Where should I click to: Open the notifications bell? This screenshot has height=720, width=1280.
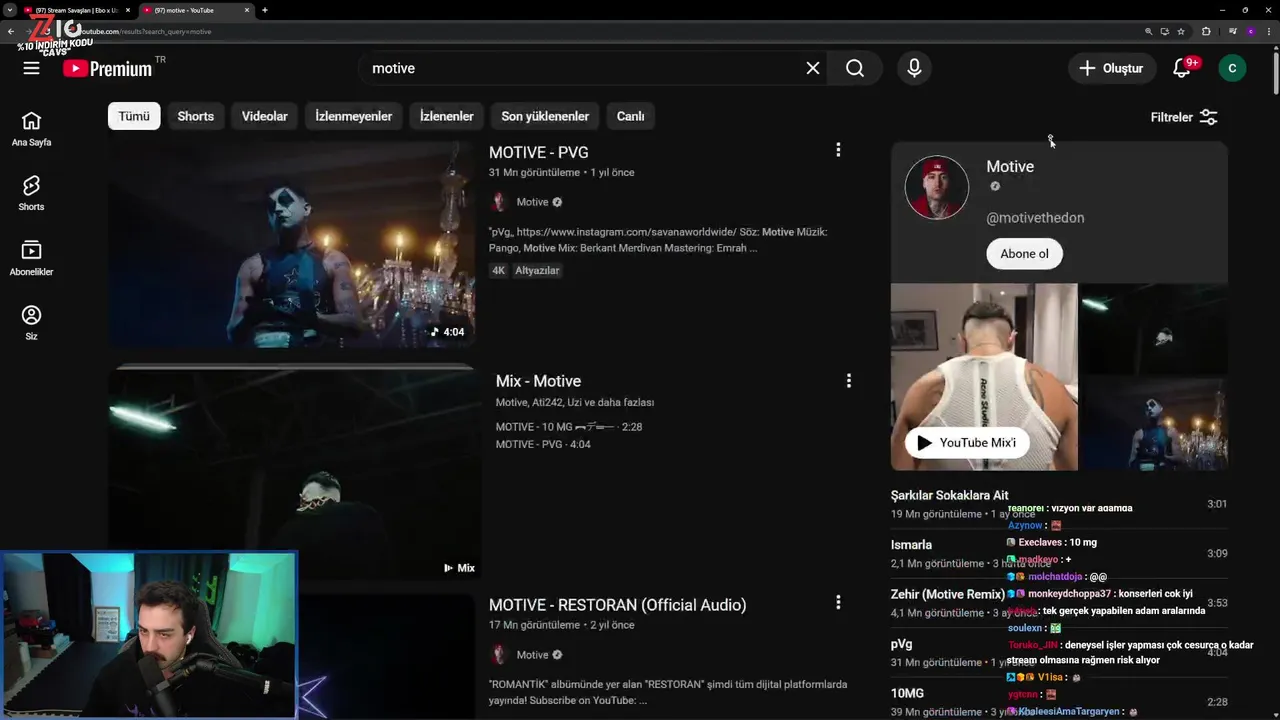[1182, 68]
